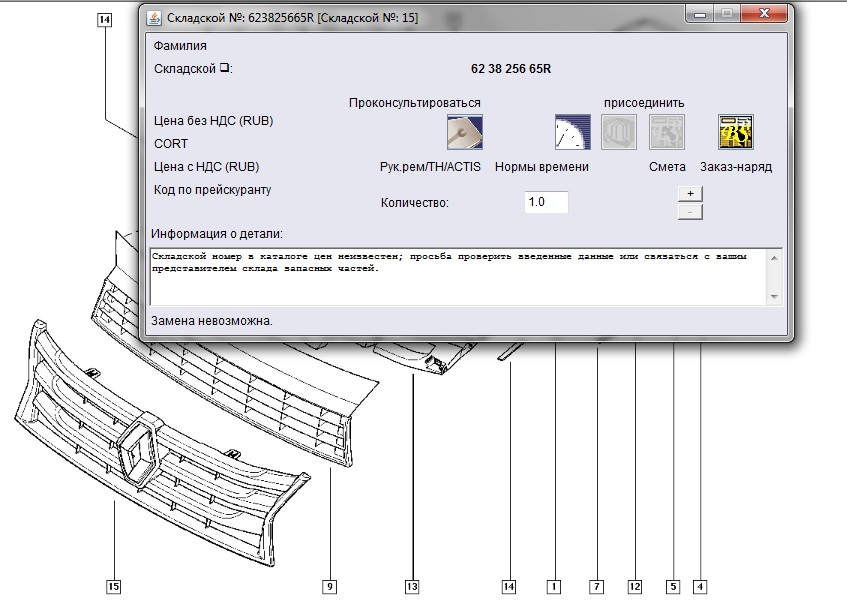Click the Количество quantity input field
Viewport: 847px width, 603px height.
[546, 202]
